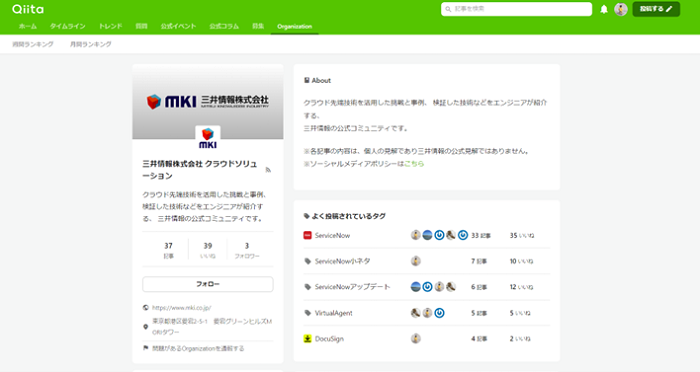Viewport: 700px width, 372px height.
Task: Focus the article search field
Action: (517, 9)
